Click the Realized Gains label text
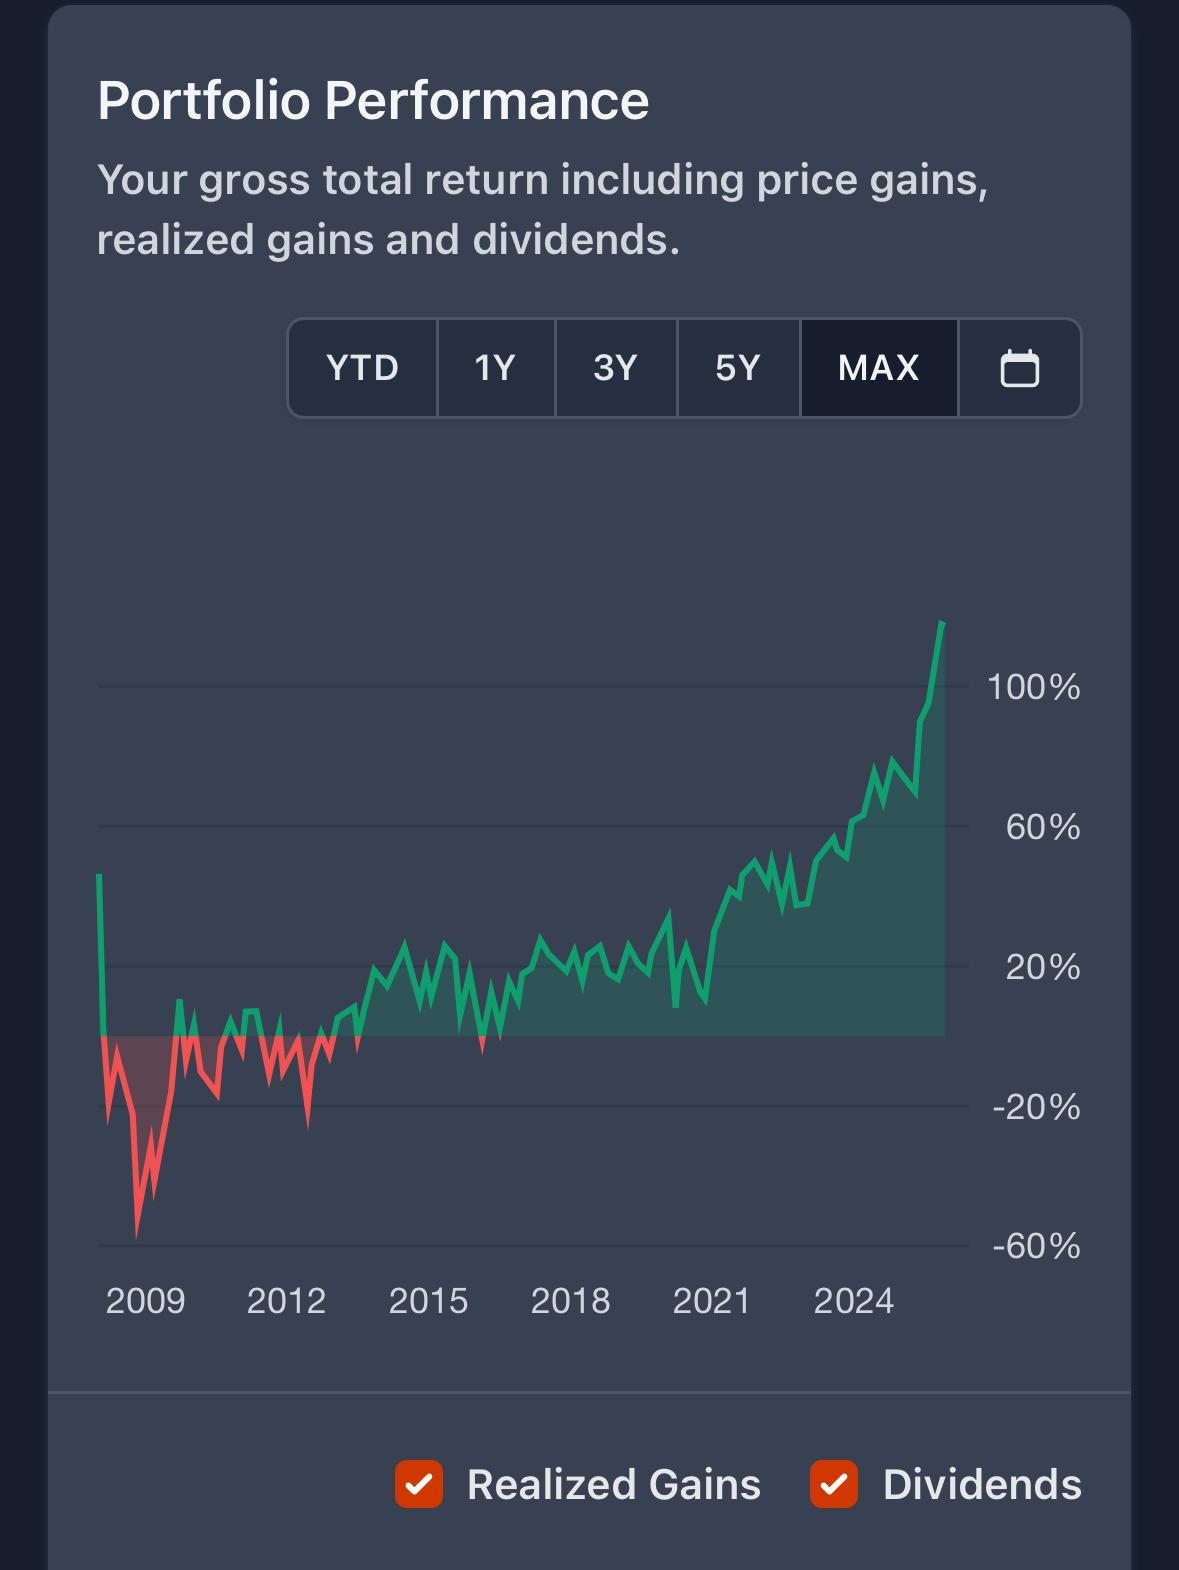Viewport: 1179px width, 1570px height. click(x=613, y=1484)
